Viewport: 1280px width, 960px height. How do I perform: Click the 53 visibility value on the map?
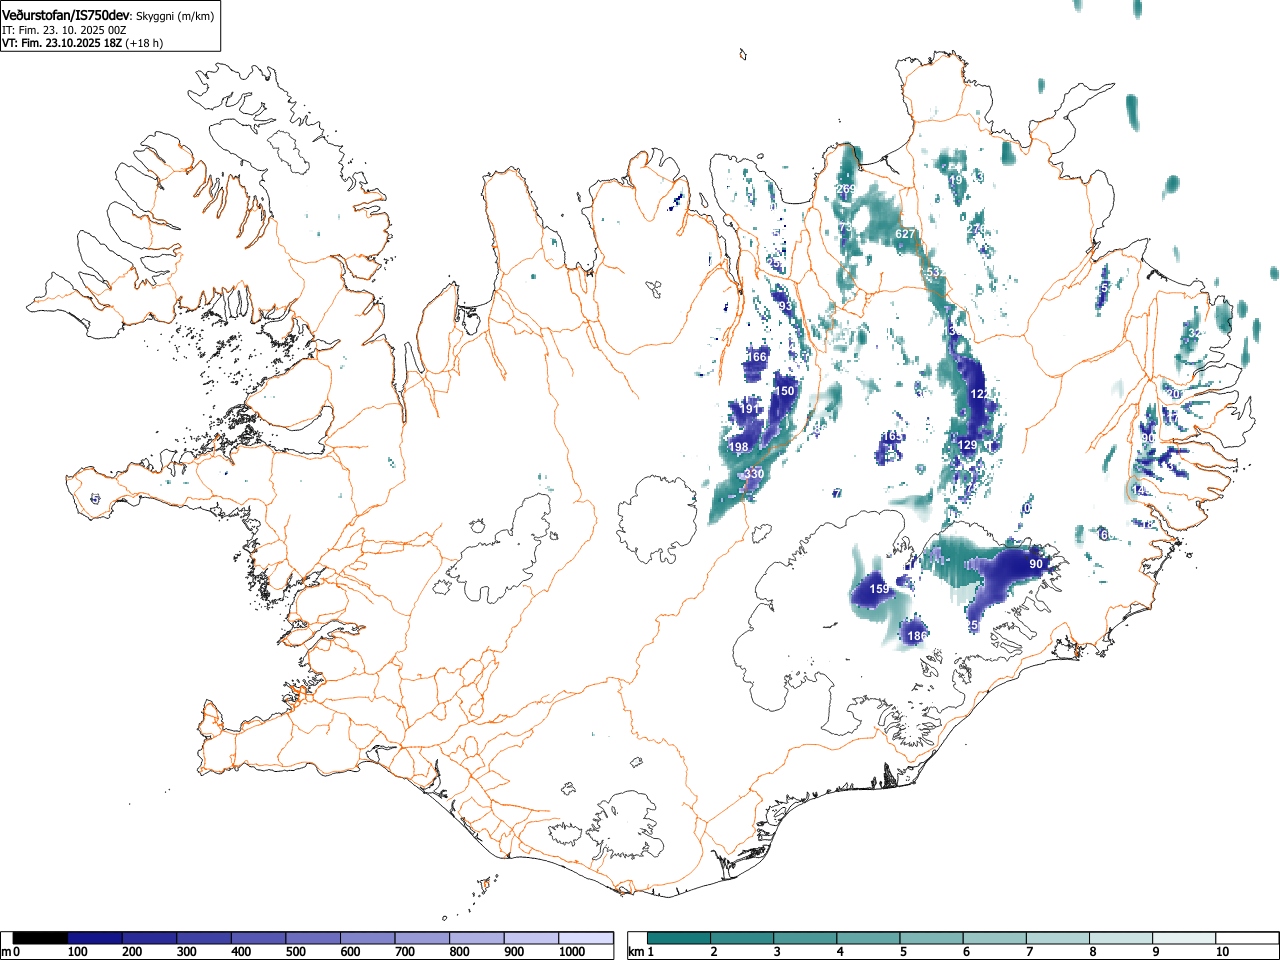click(x=933, y=272)
